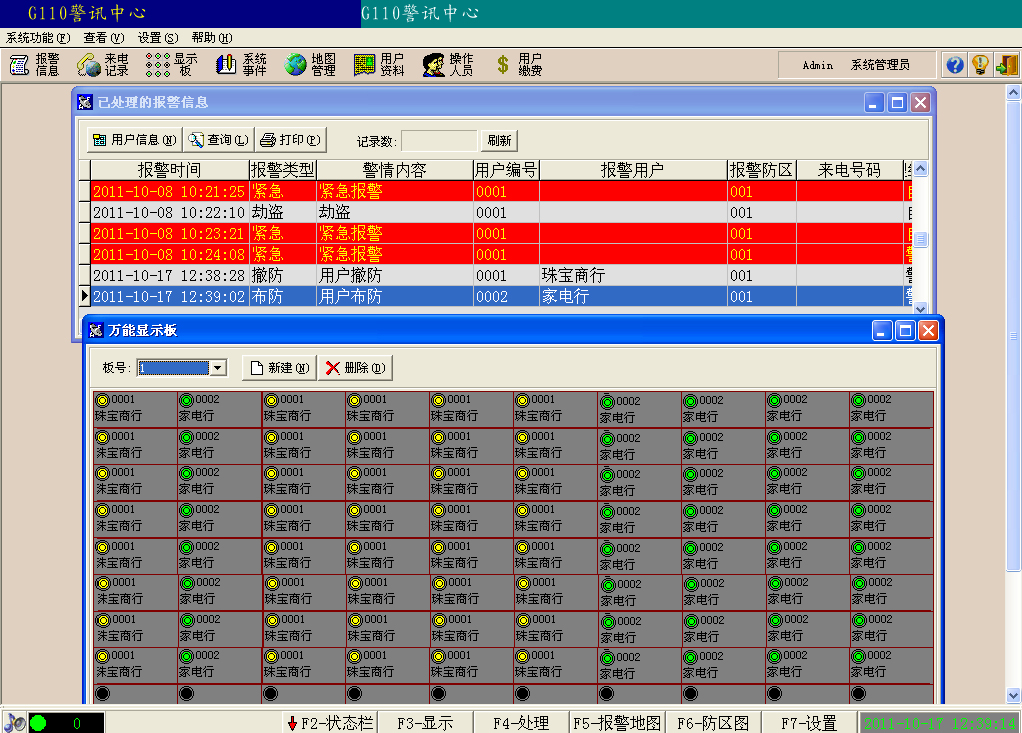Open the 显示板 display board
This screenshot has width=1022, height=733.
tap(172, 65)
